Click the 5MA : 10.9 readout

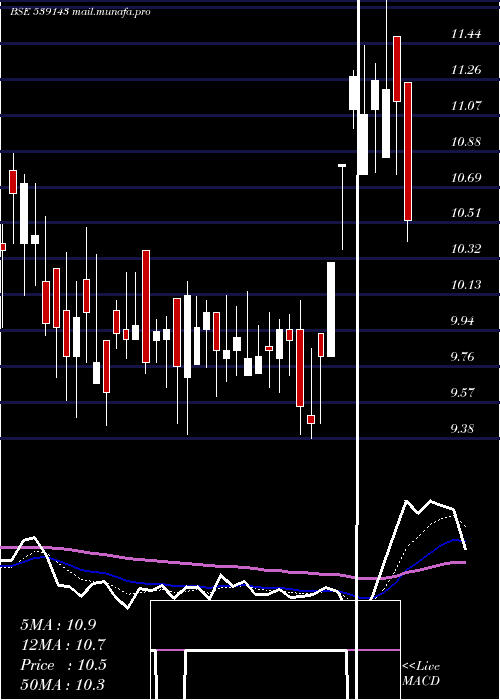tap(58, 625)
